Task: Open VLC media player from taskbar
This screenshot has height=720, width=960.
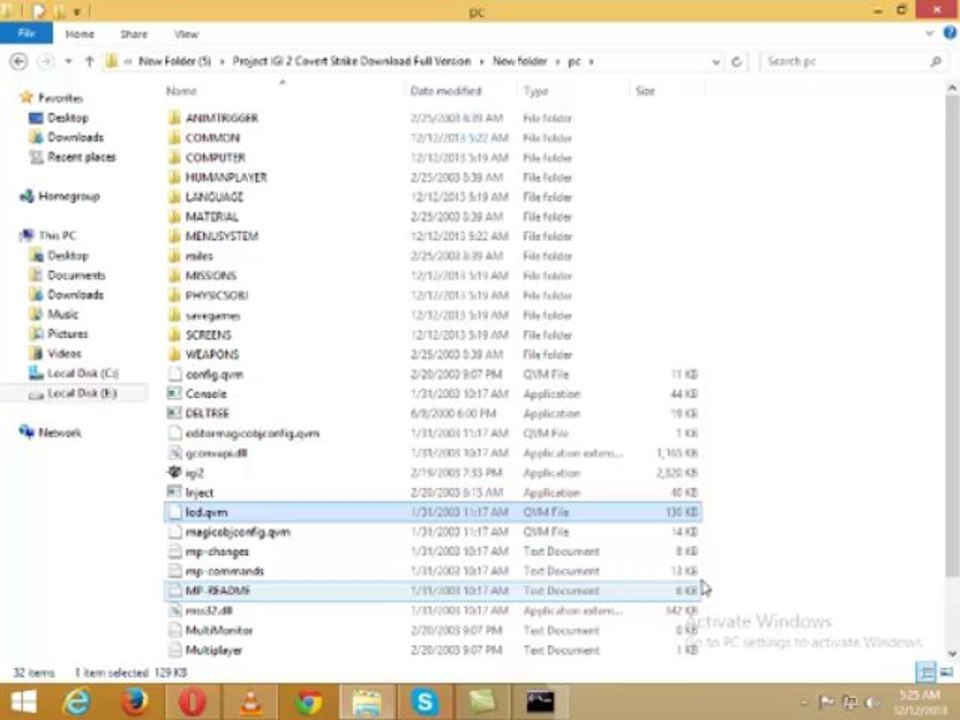Action: [250, 702]
